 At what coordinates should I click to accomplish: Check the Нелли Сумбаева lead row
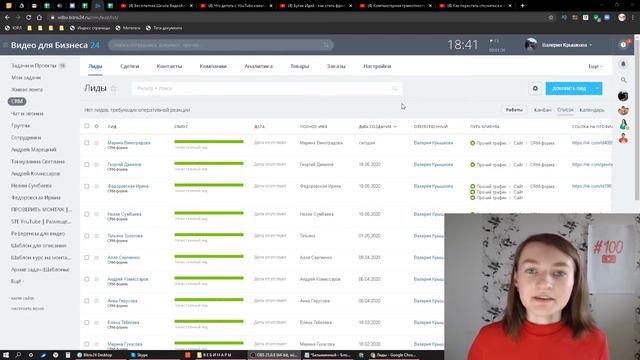click(87, 214)
